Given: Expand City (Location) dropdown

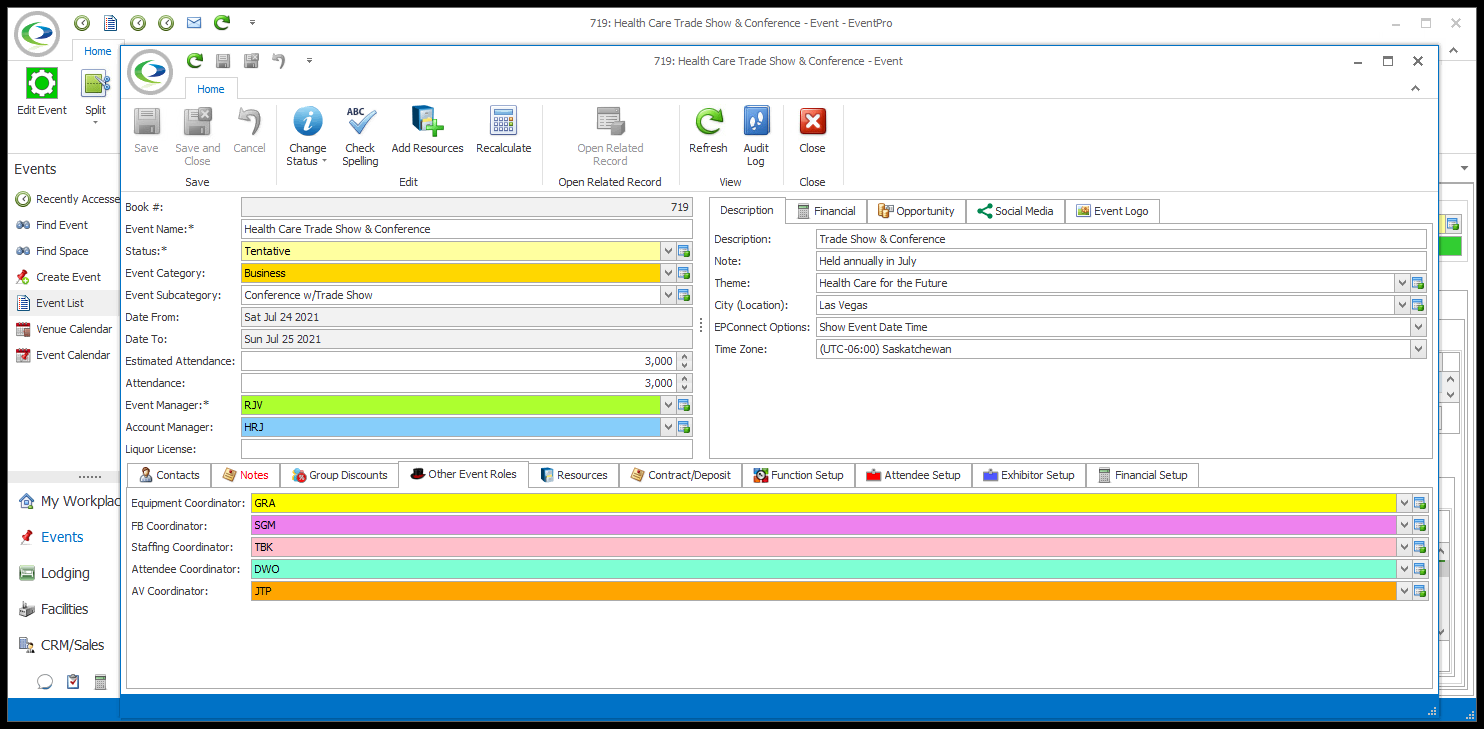Looking at the screenshot, I should point(1402,305).
